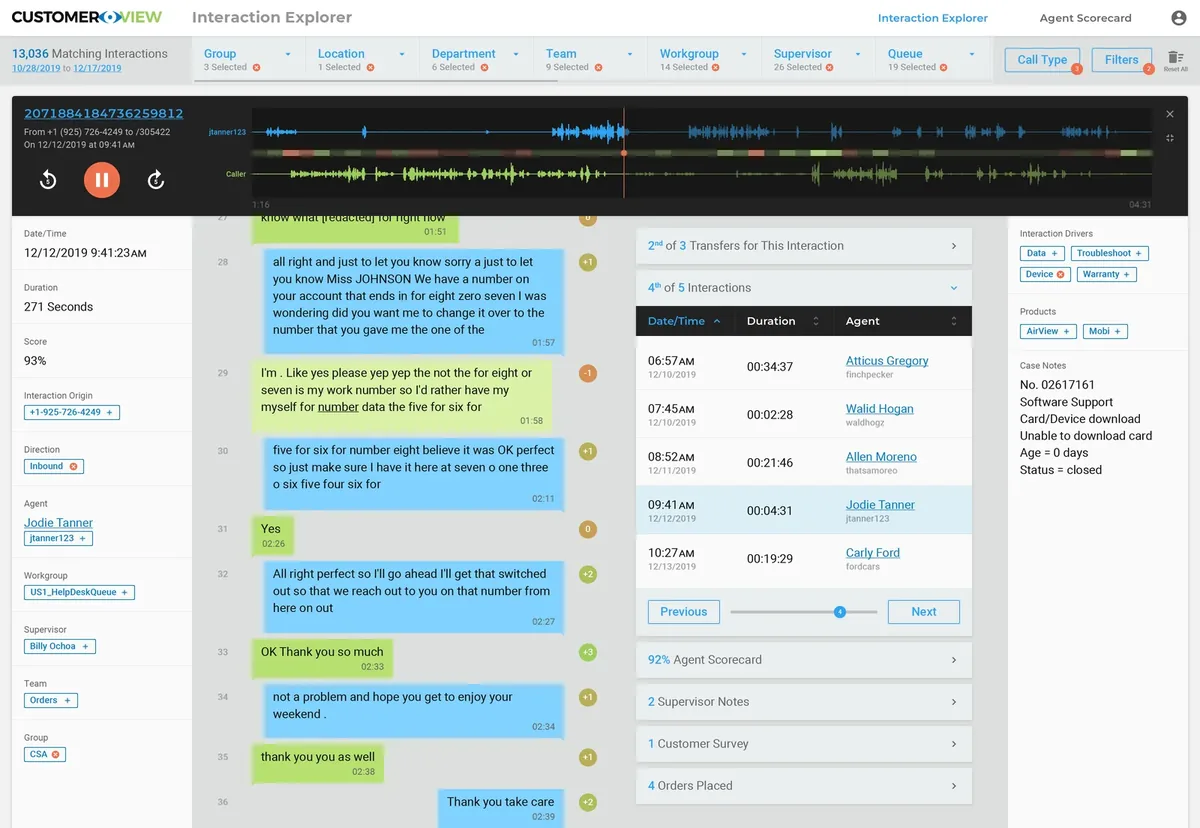Screen dimensions: 1200x828
Task: Remove the CSA group tag
Action: pyautogui.click(x=56, y=754)
